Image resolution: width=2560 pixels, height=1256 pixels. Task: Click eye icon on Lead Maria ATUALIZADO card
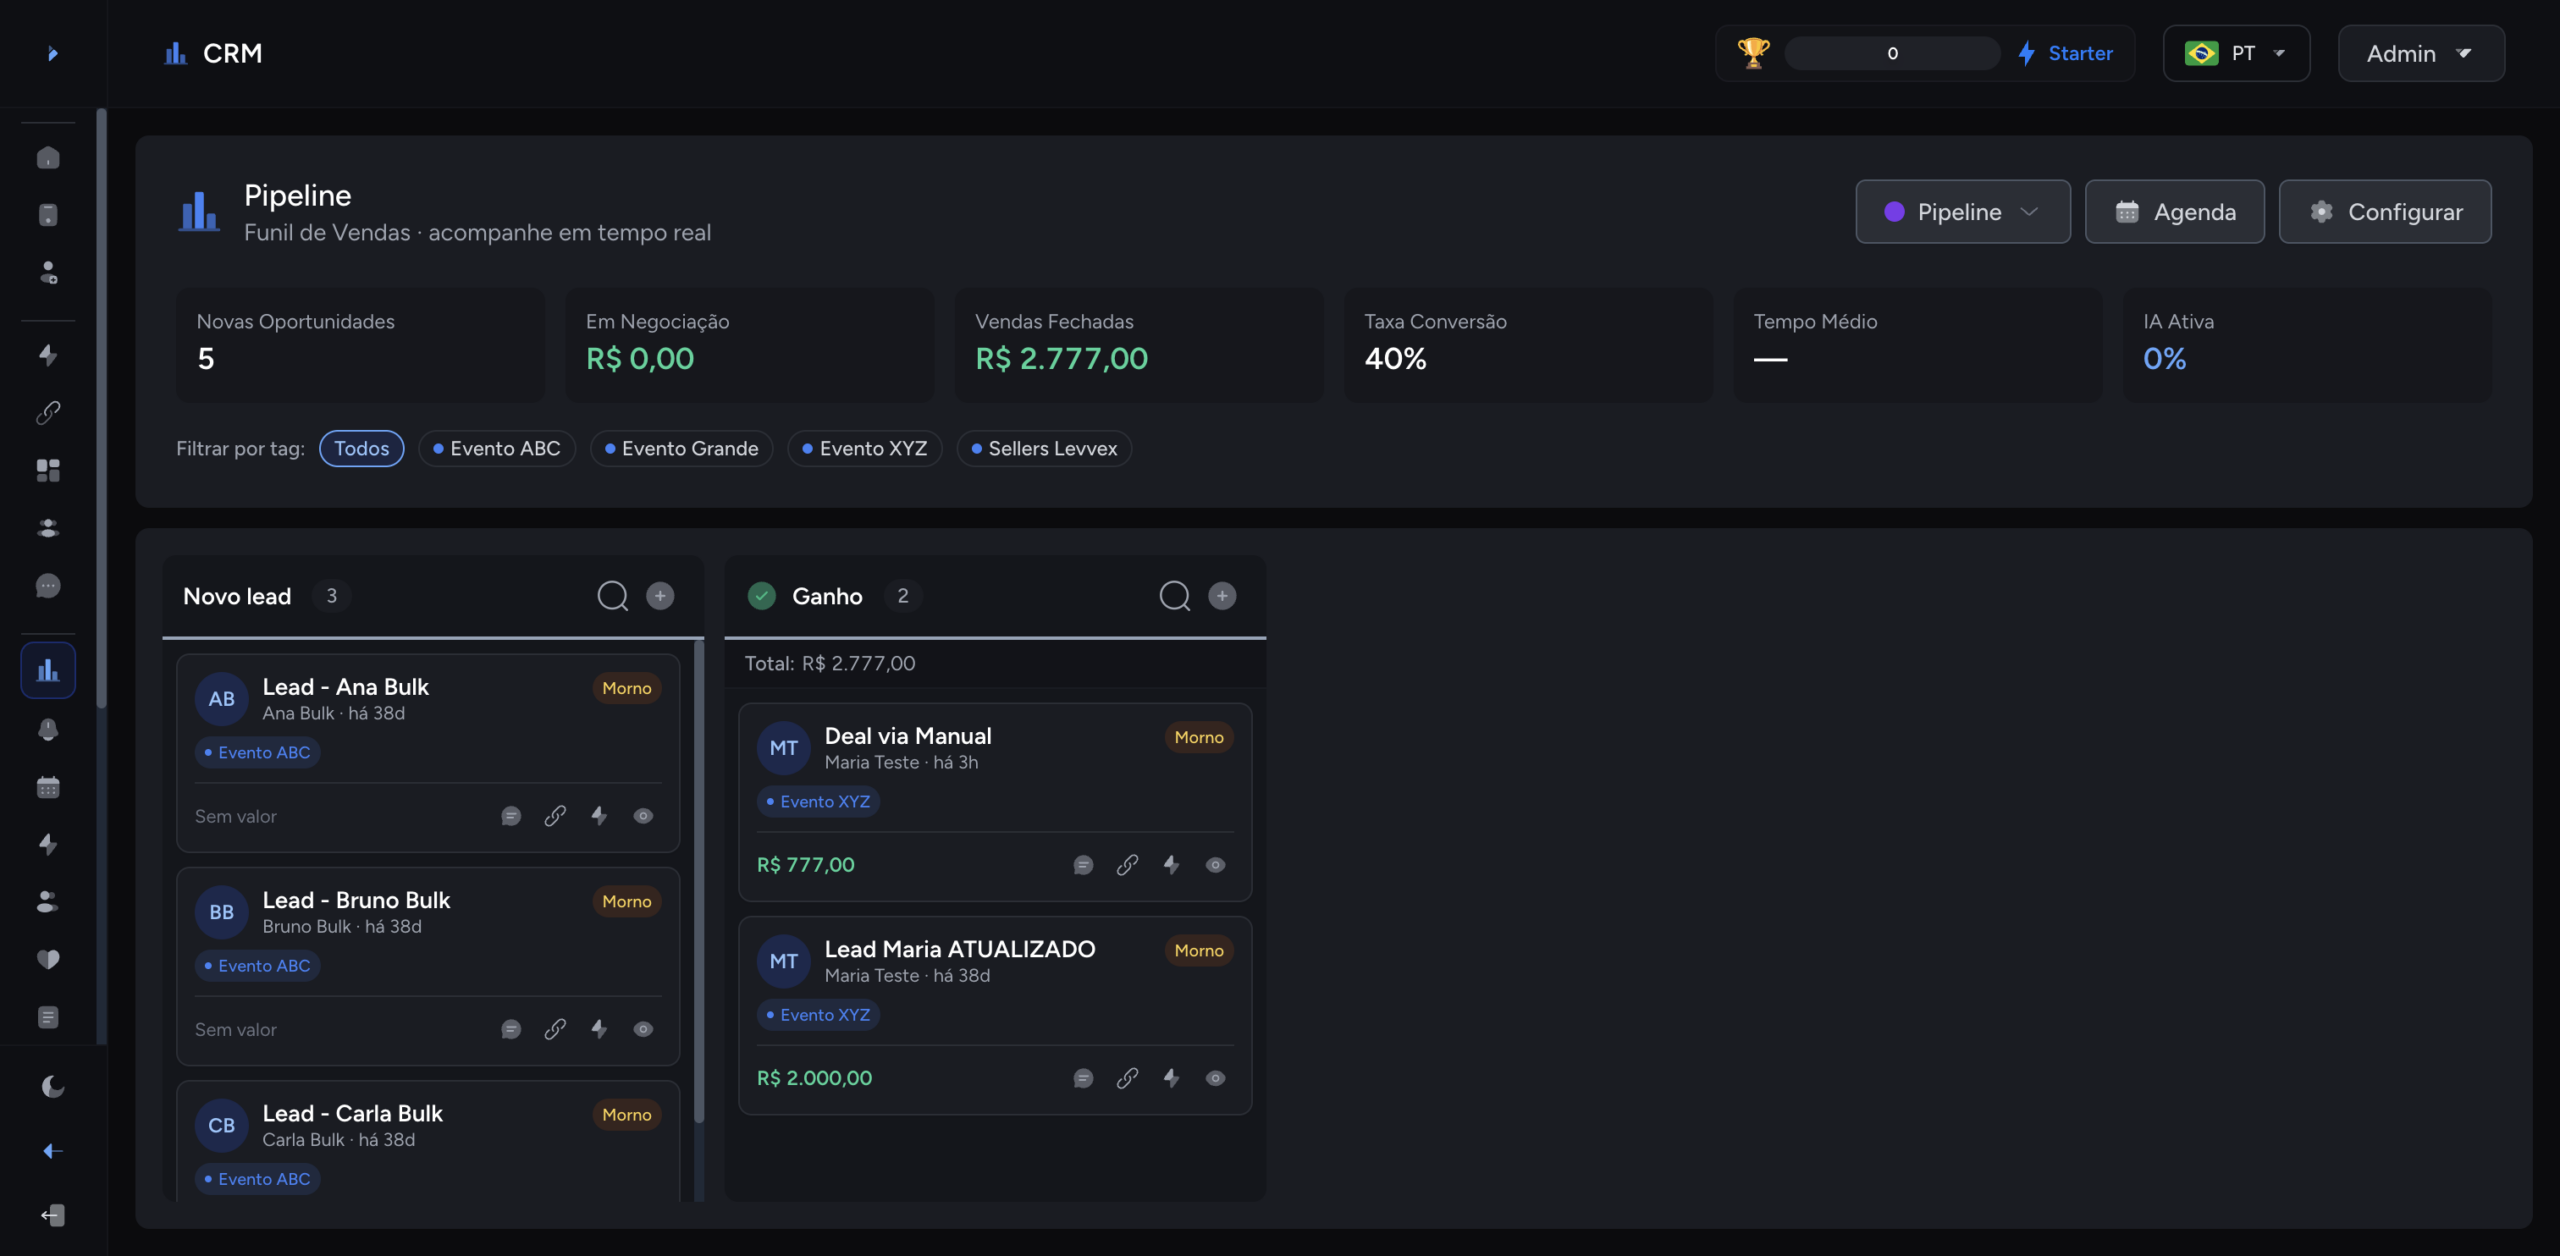click(1215, 1078)
